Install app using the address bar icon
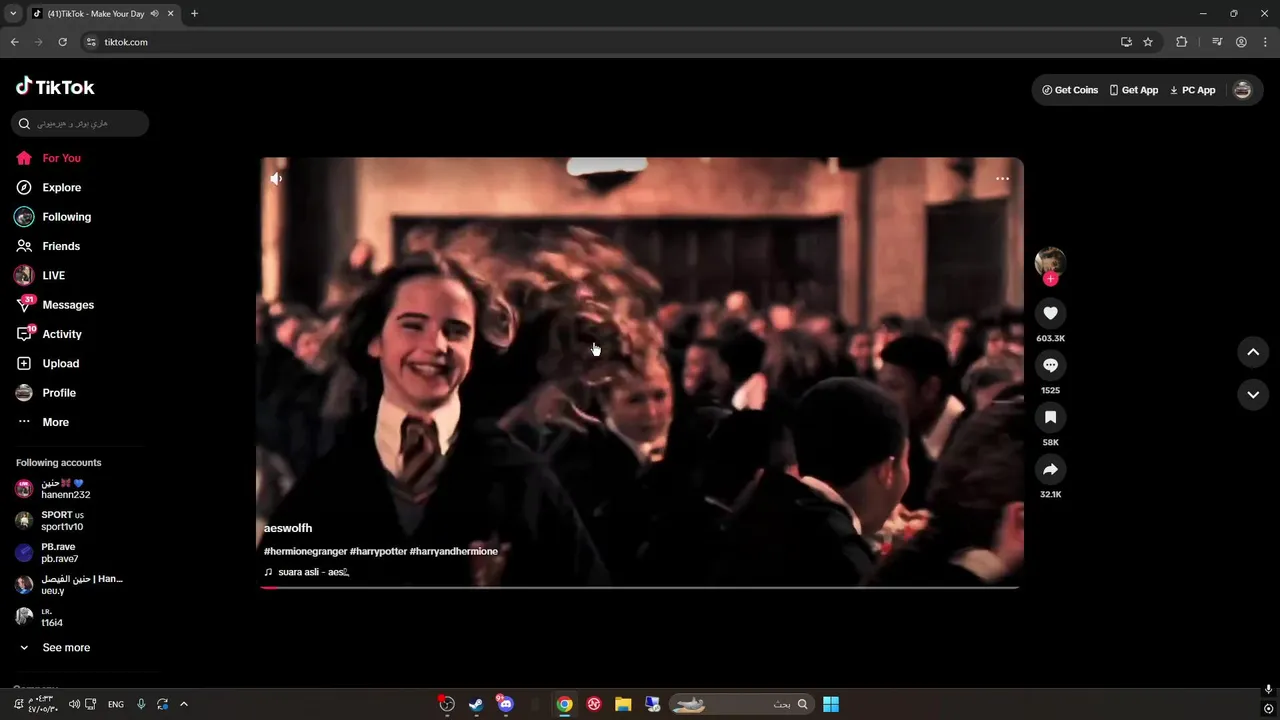Screen dimensions: 1280x720 [1126, 42]
